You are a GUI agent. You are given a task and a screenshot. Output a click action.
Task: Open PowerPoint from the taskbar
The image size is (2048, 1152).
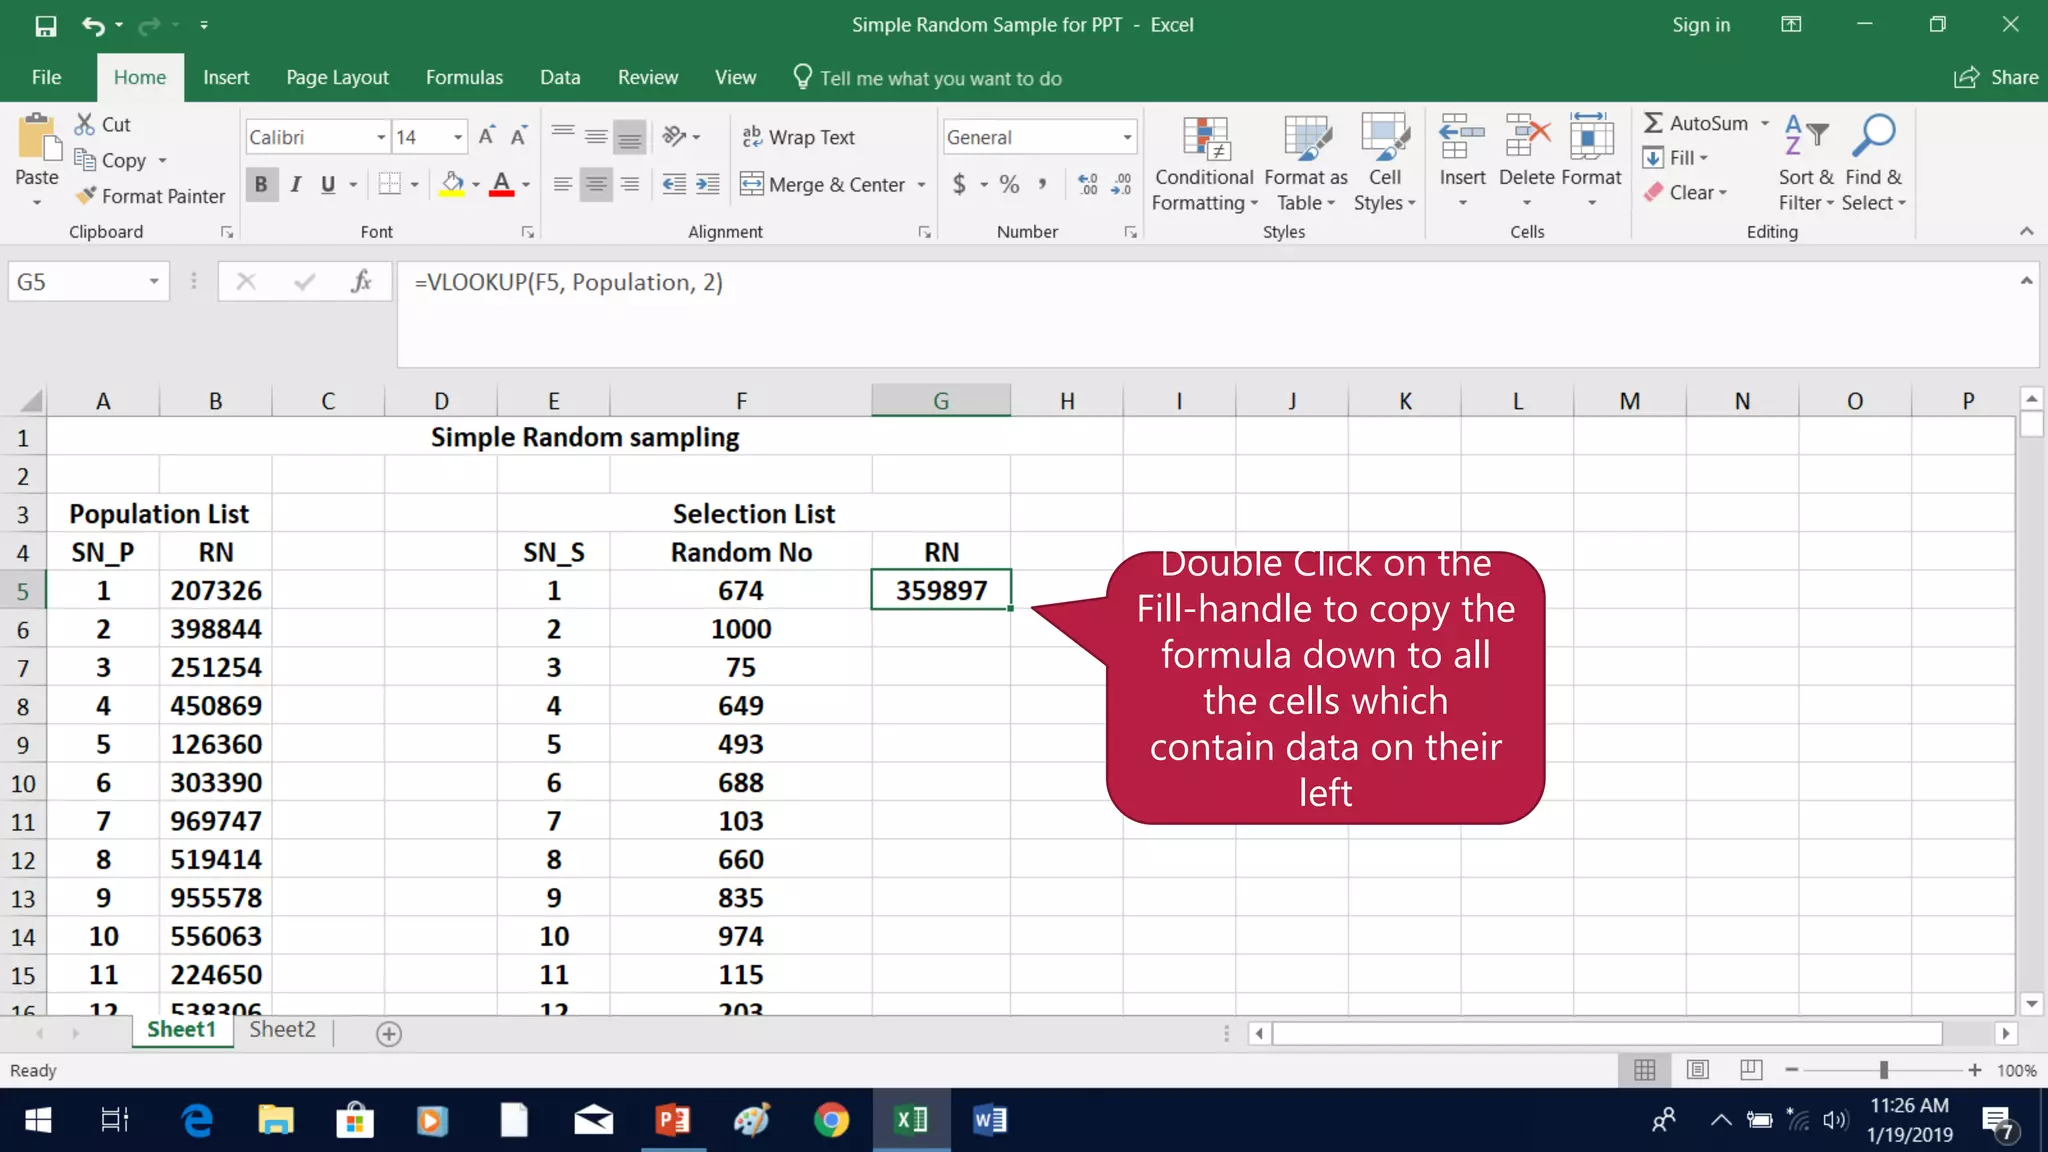[x=672, y=1120]
